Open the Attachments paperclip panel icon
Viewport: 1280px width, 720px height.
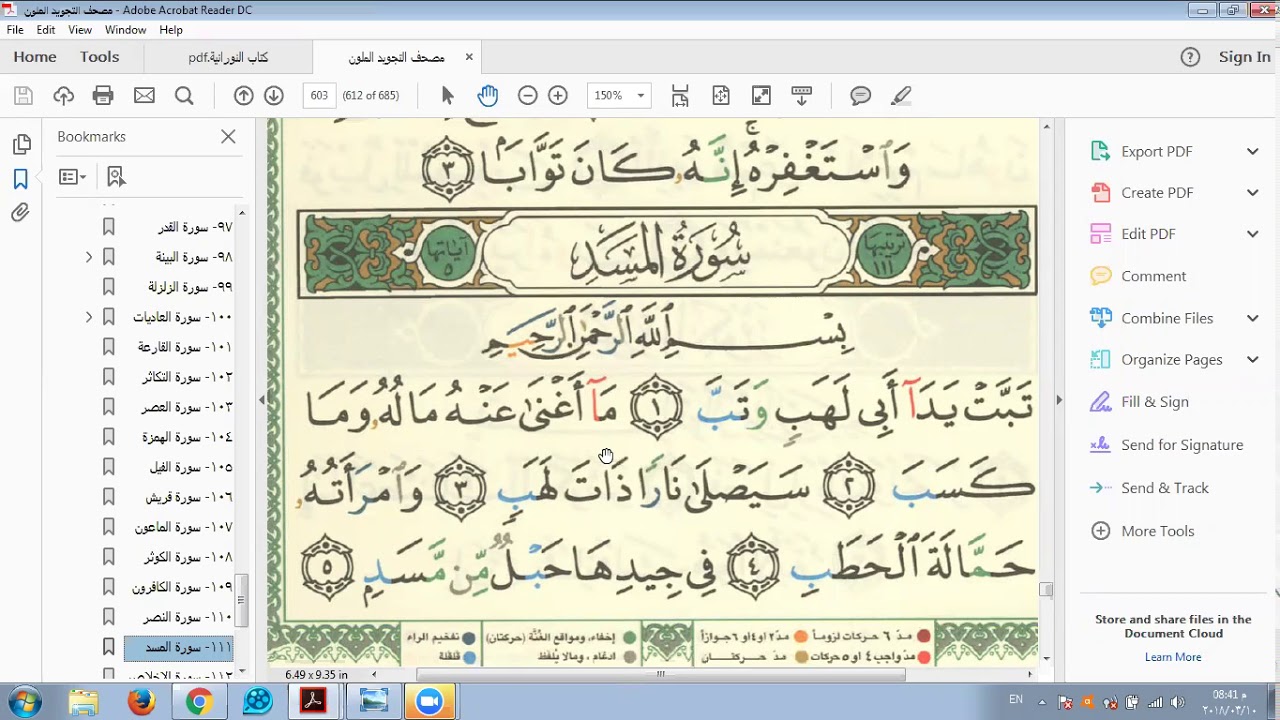(x=21, y=213)
